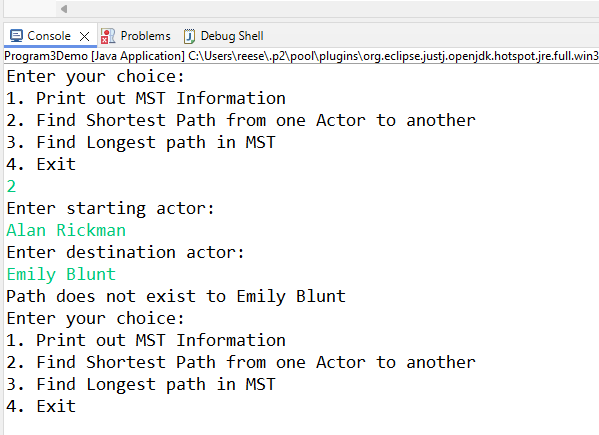Click the Console view monitor icon
This screenshot has height=435, width=599.
tap(16, 36)
